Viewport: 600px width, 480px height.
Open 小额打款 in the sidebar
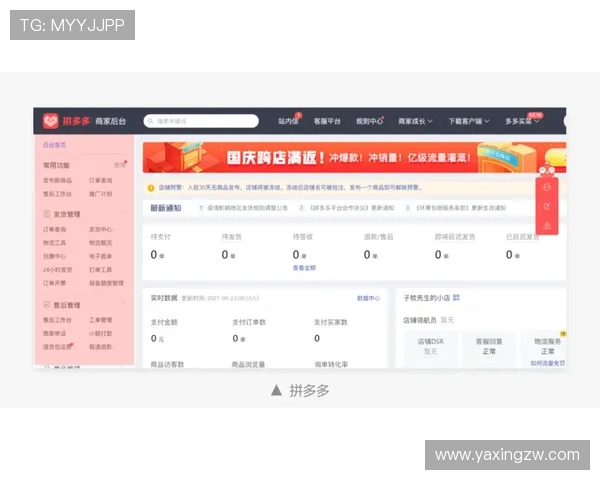coord(101,333)
